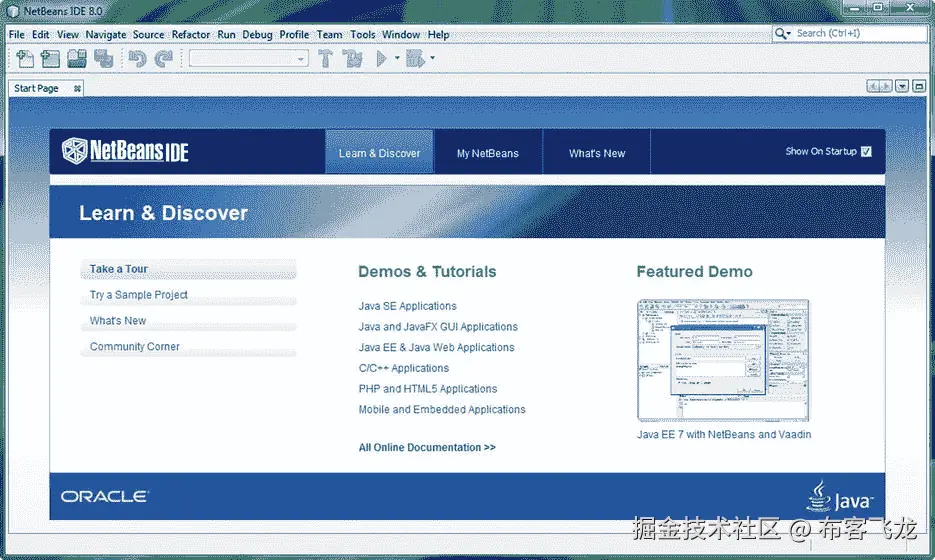Click the Redo toolbar icon
Screen dimensions: 935x560
163,58
